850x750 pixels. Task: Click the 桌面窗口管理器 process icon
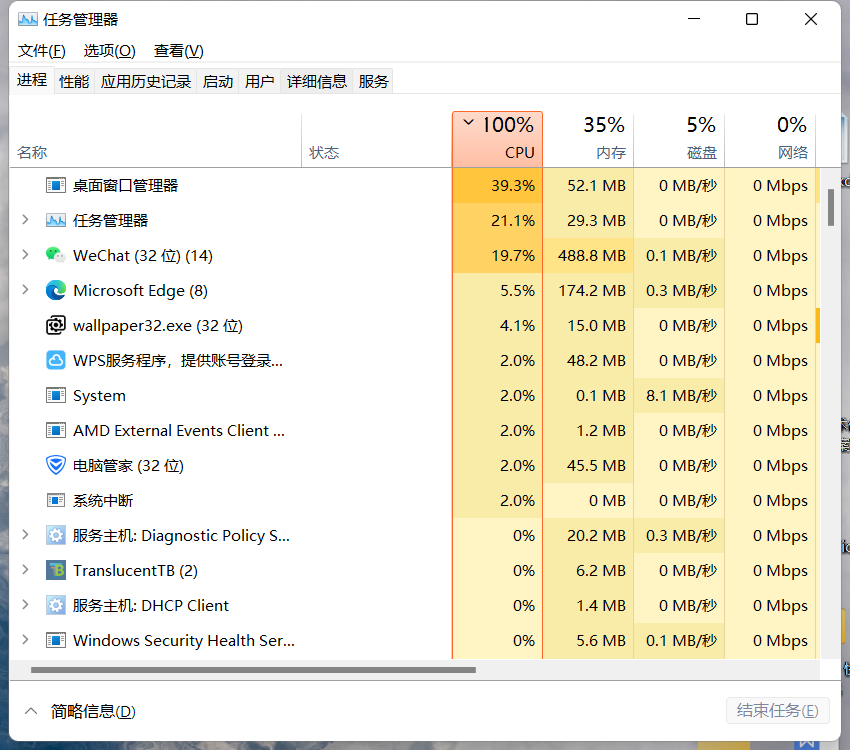tap(56, 185)
